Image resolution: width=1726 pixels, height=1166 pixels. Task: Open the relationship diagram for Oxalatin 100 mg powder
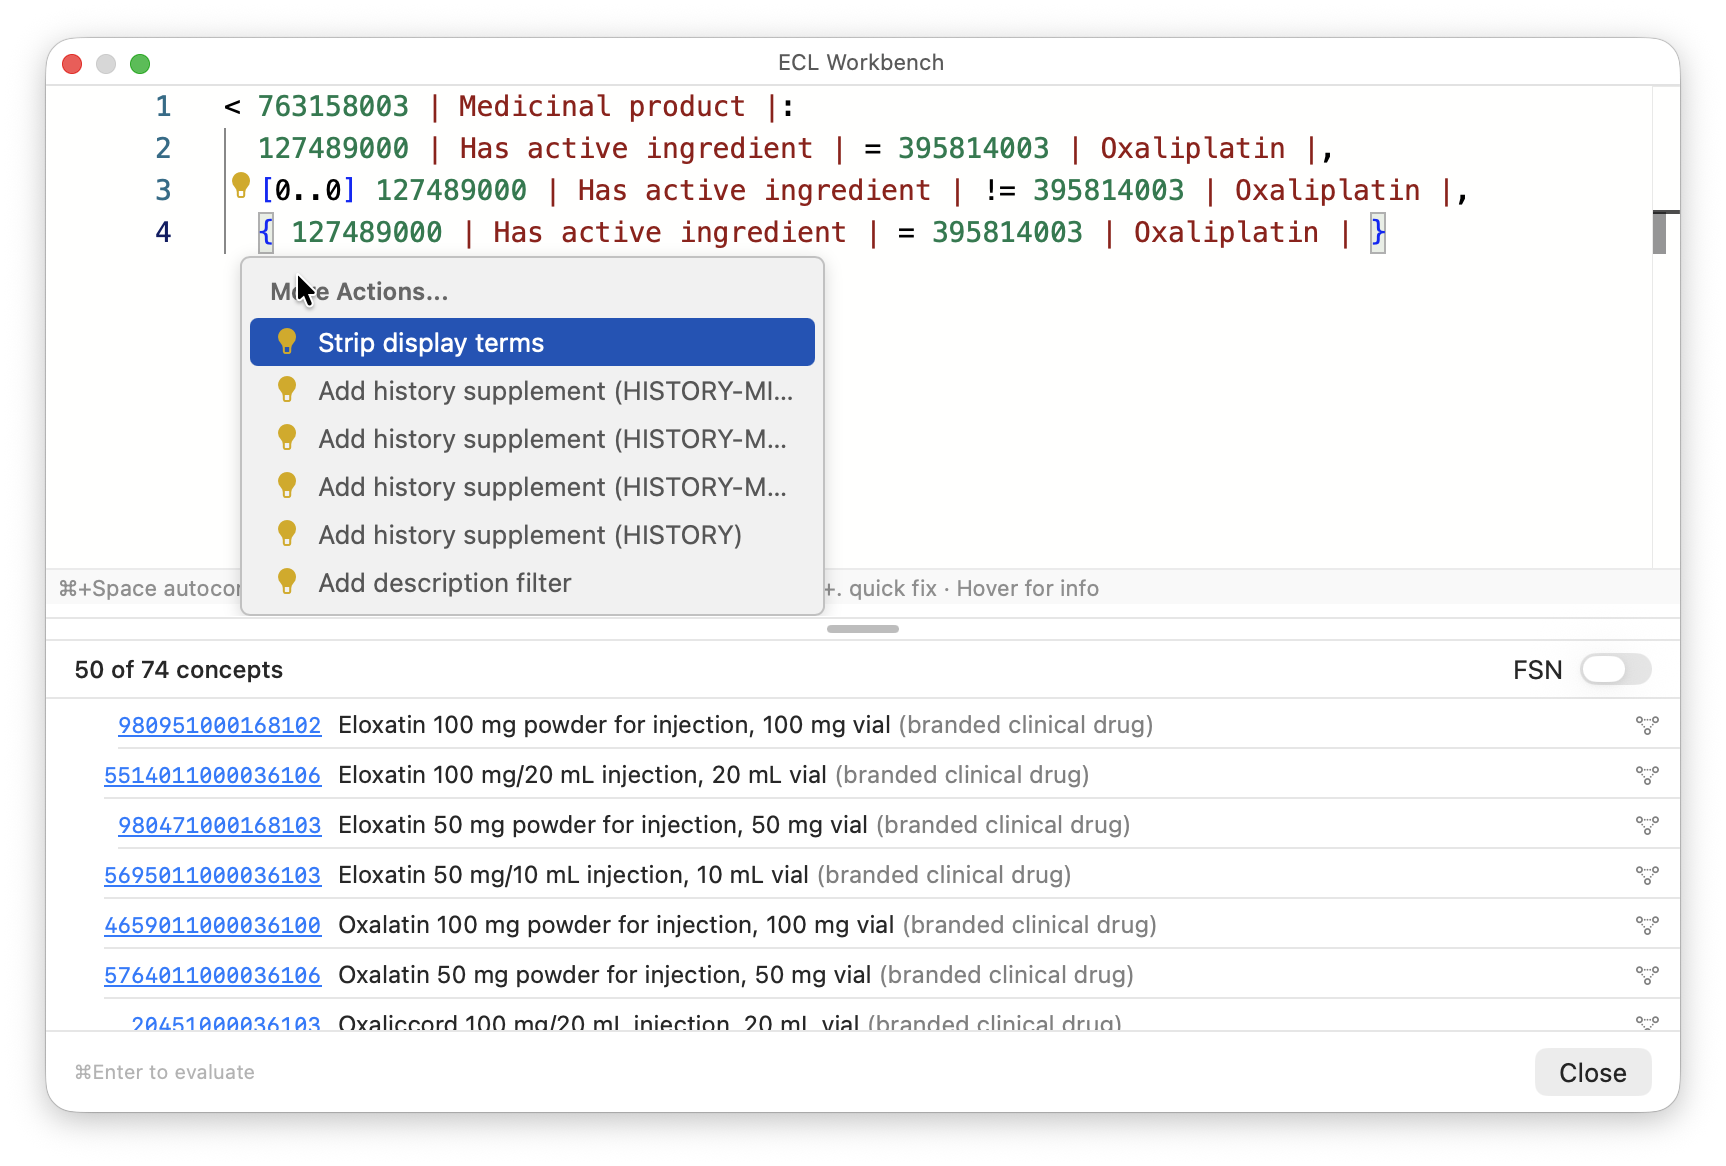[1648, 925]
